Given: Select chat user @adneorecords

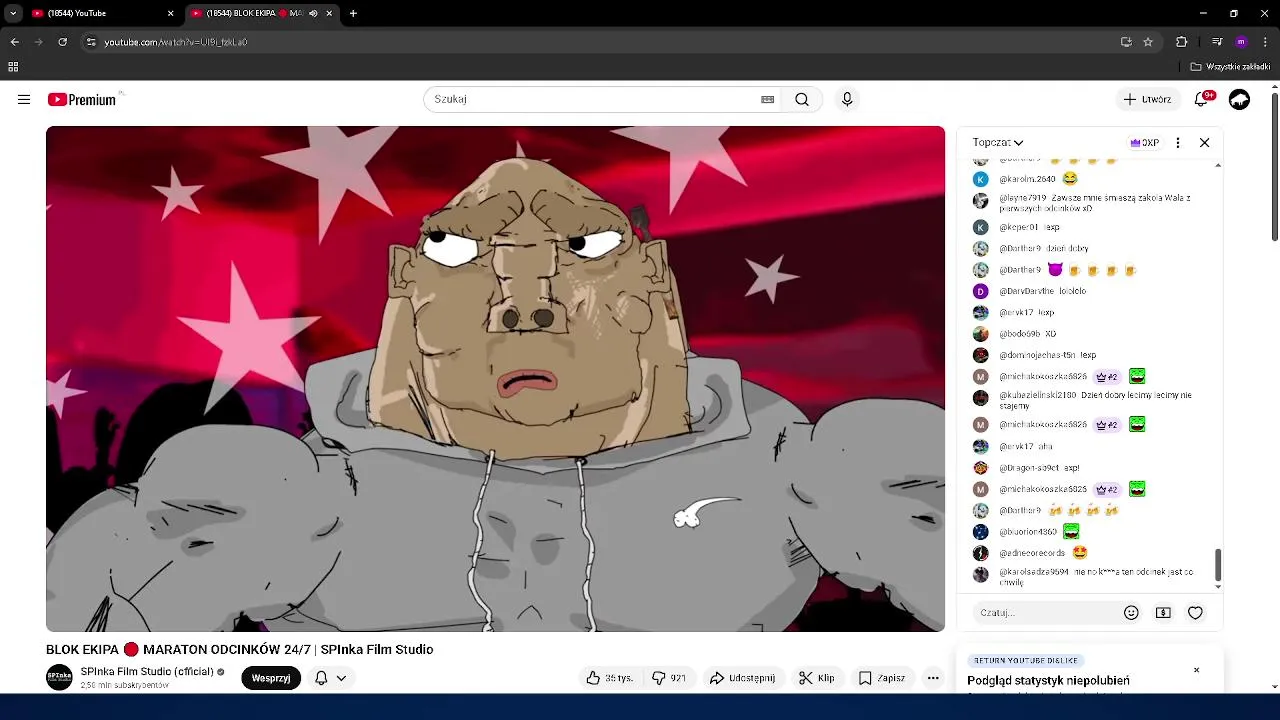Looking at the screenshot, I should click(1032, 553).
